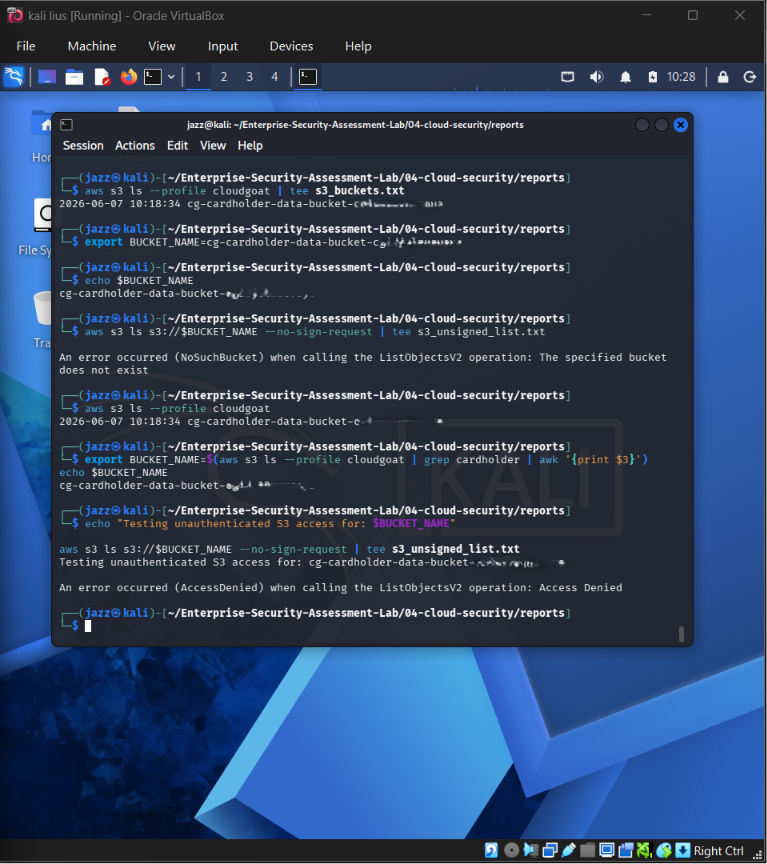Click the 10:28 panel clock

pos(681,77)
